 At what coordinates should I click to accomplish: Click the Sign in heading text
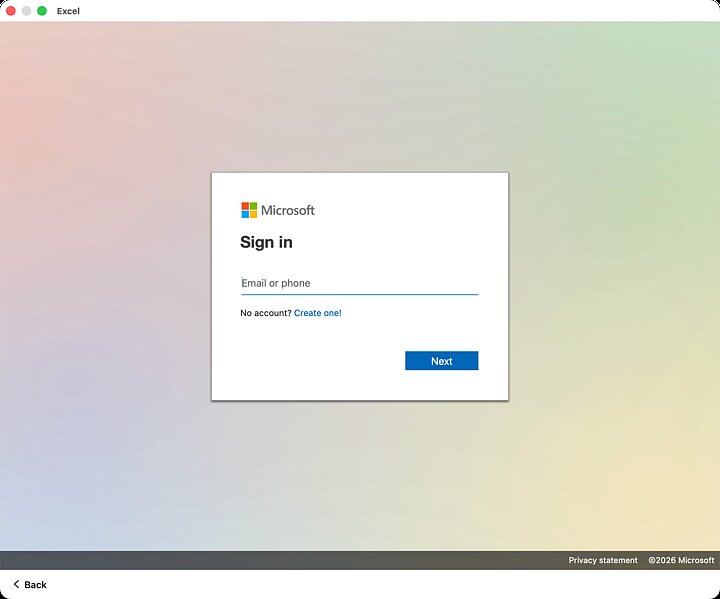266,242
